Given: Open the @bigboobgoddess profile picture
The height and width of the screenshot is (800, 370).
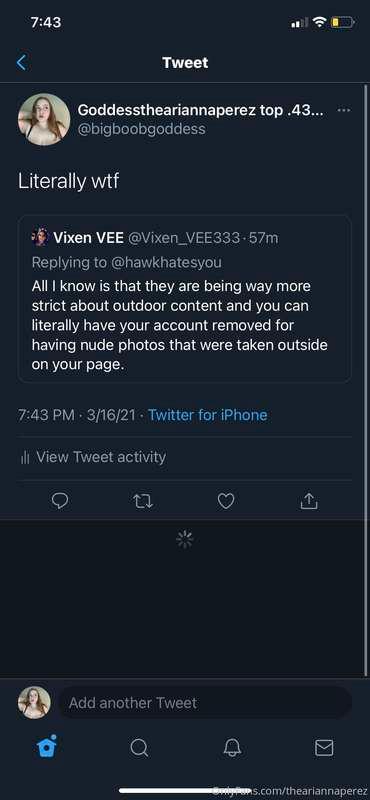Looking at the screenshot, I should 44,119.
